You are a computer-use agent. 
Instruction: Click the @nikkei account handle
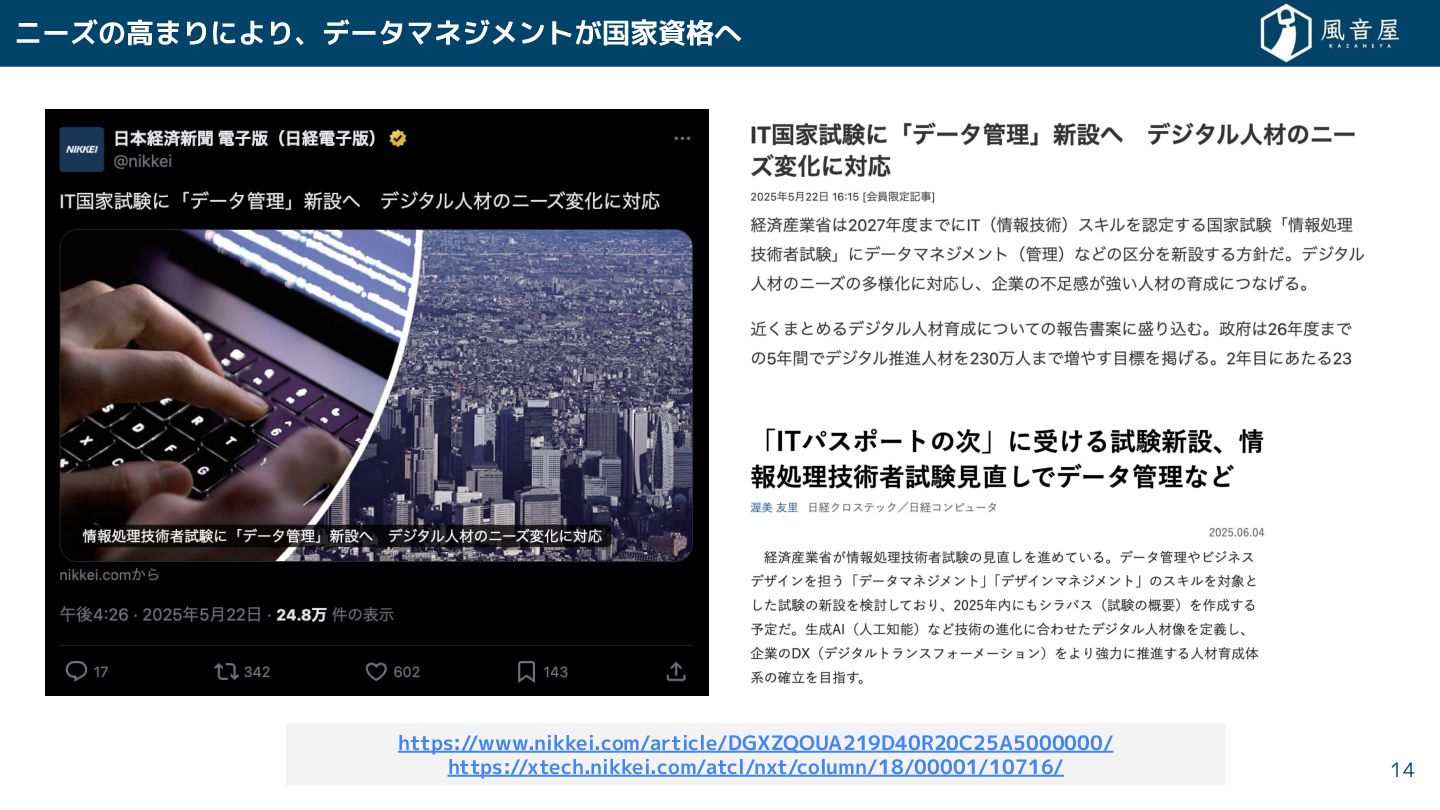click(x=143, y=161)
